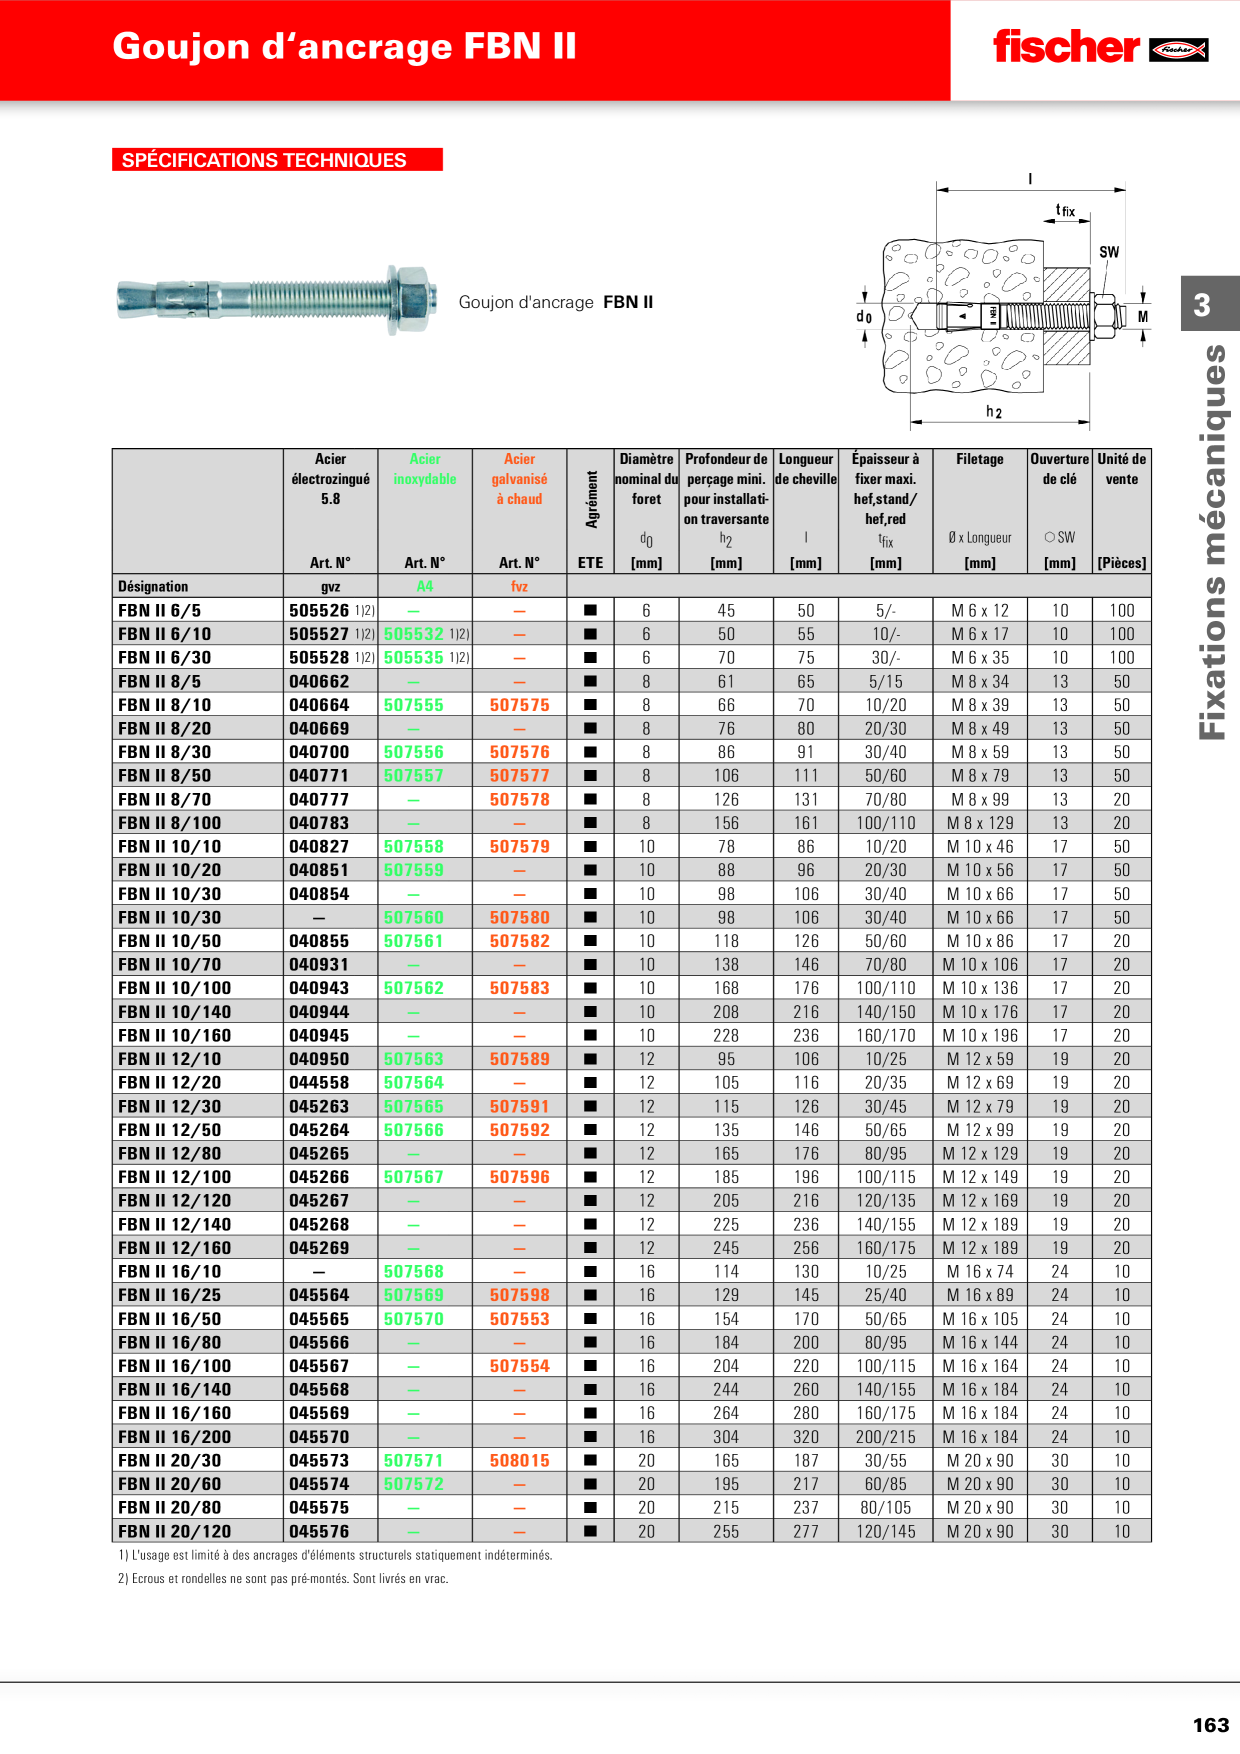This screenshot has width=1240, height=1754.
Task: Click the ETE square marker in the FBN II 16/10 row
Action: click(590, 1271)
